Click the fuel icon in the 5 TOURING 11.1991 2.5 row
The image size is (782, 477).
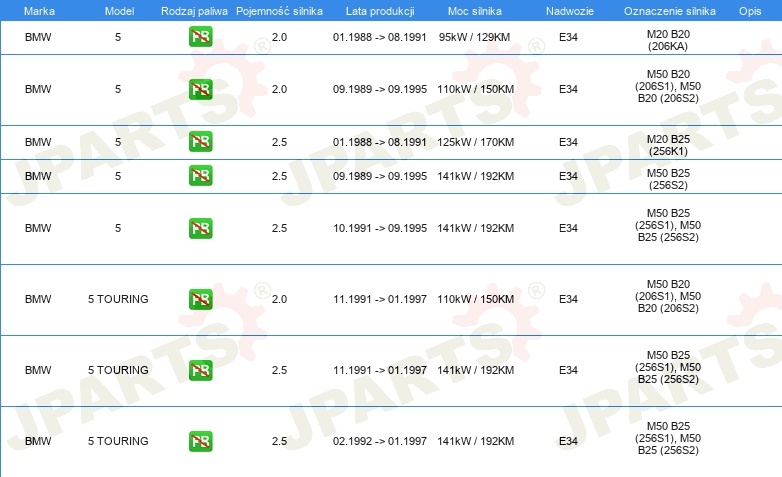point(200,370)
